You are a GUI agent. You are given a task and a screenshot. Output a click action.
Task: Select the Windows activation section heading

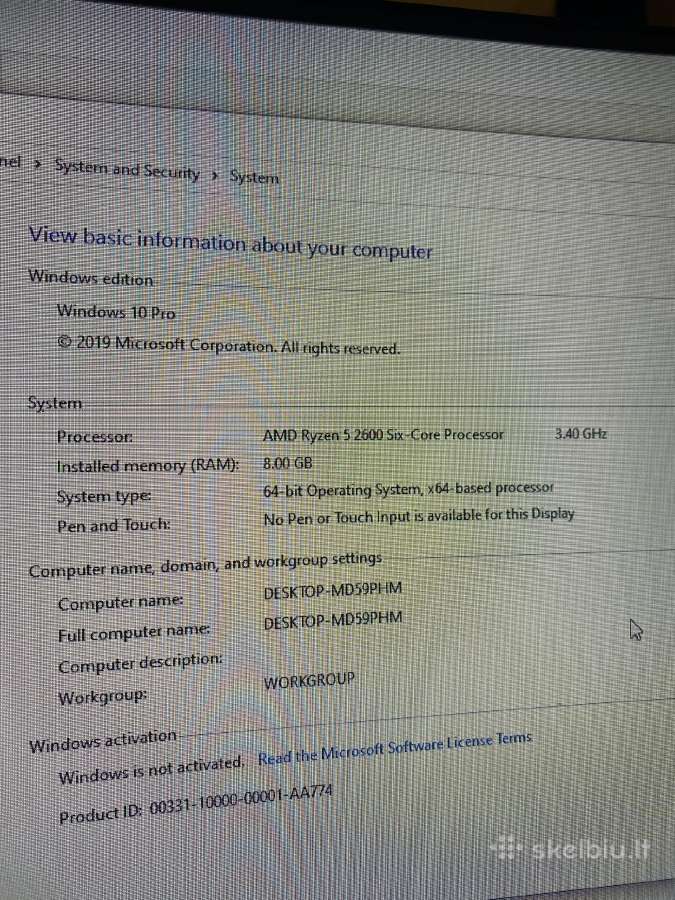pyautogui.click(x=103, y=740)
